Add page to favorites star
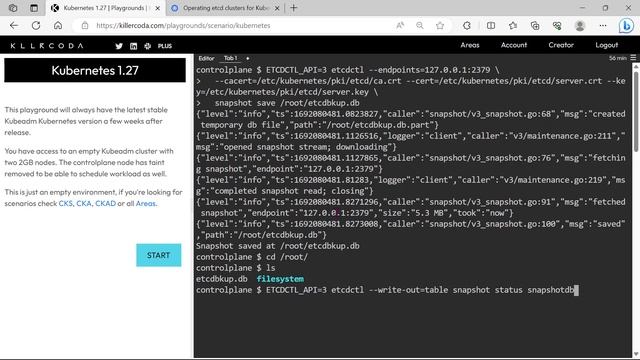 440,25
